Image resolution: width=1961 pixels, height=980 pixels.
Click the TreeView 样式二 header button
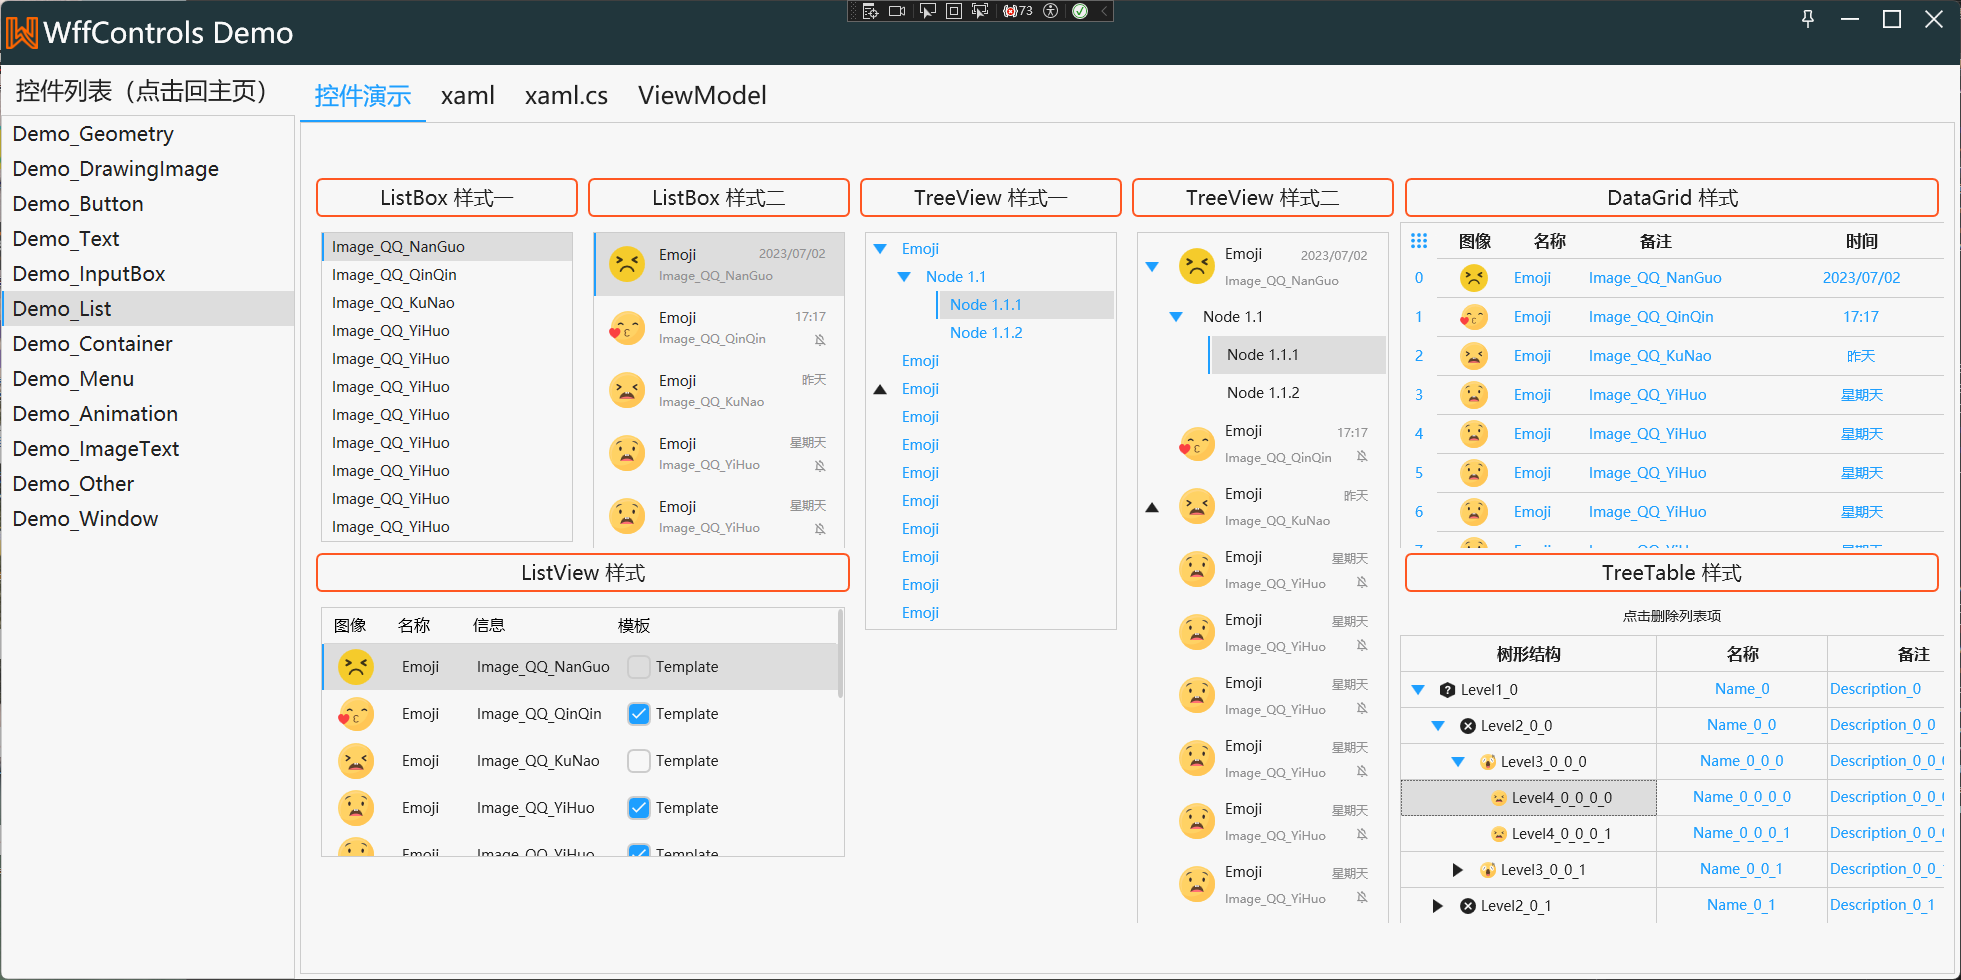(1263, 198)
